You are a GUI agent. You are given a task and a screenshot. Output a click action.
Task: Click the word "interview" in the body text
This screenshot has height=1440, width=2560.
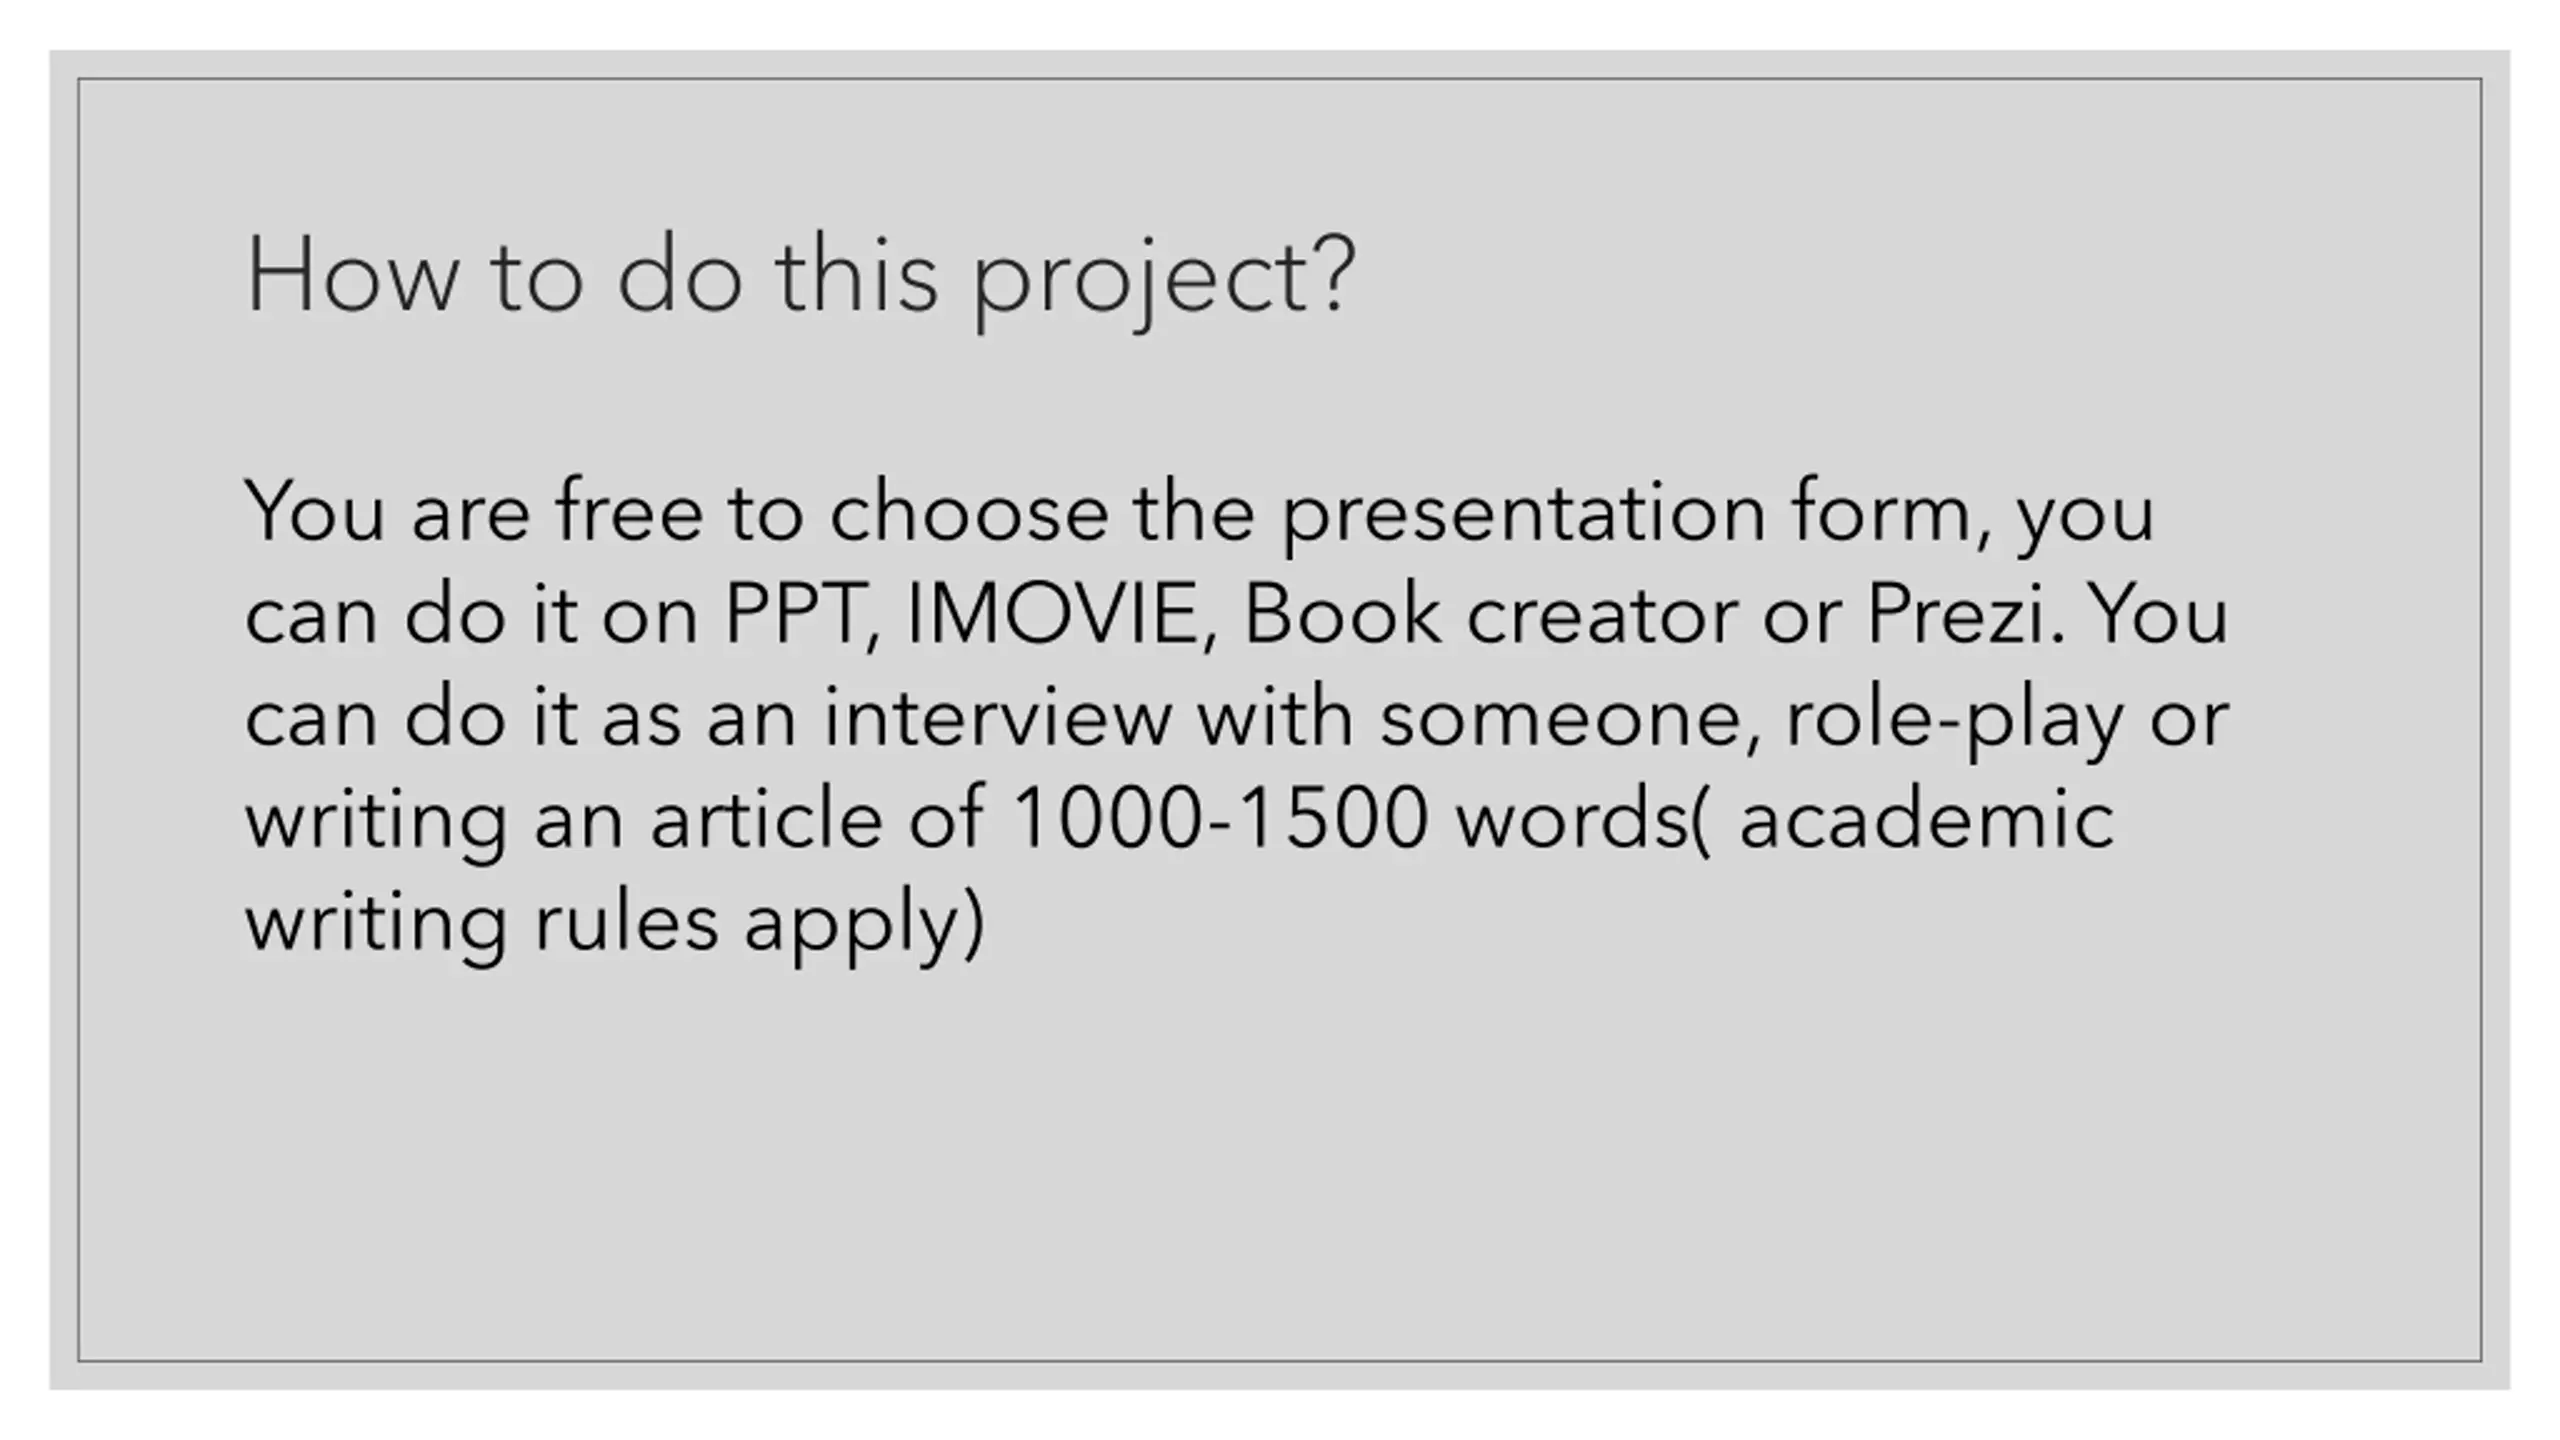[997, 717]
